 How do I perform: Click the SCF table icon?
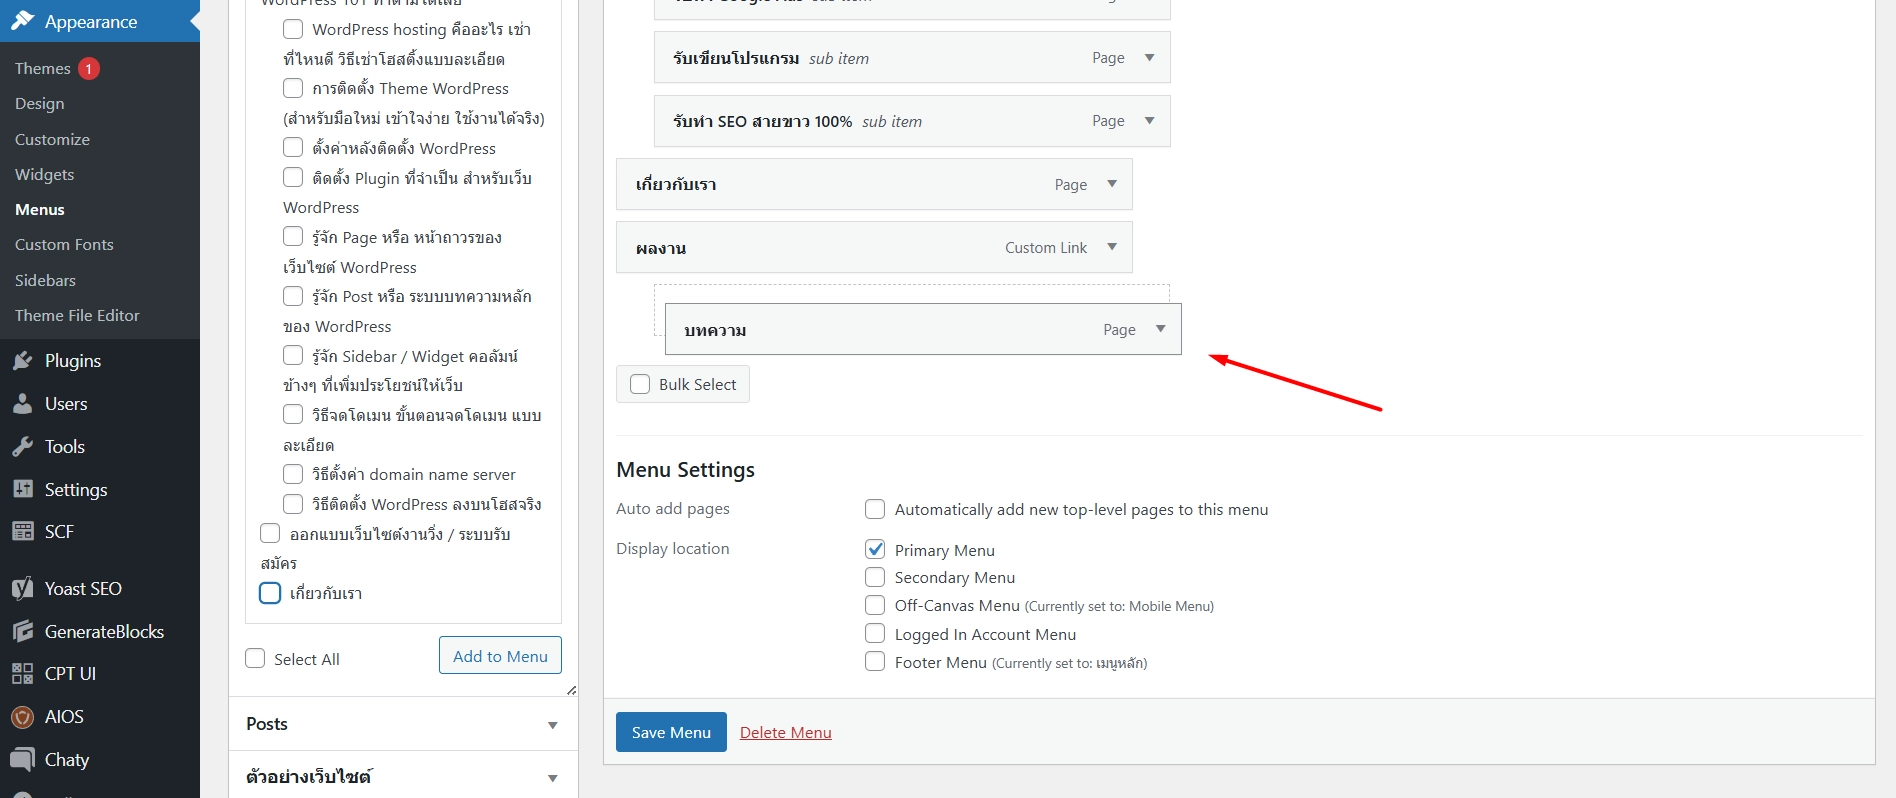22,531
